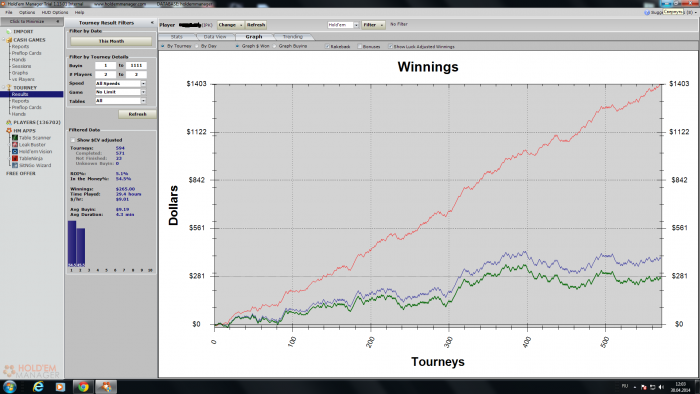
Task: Collapse the Cash Games tree node
Action: (4, 40)
